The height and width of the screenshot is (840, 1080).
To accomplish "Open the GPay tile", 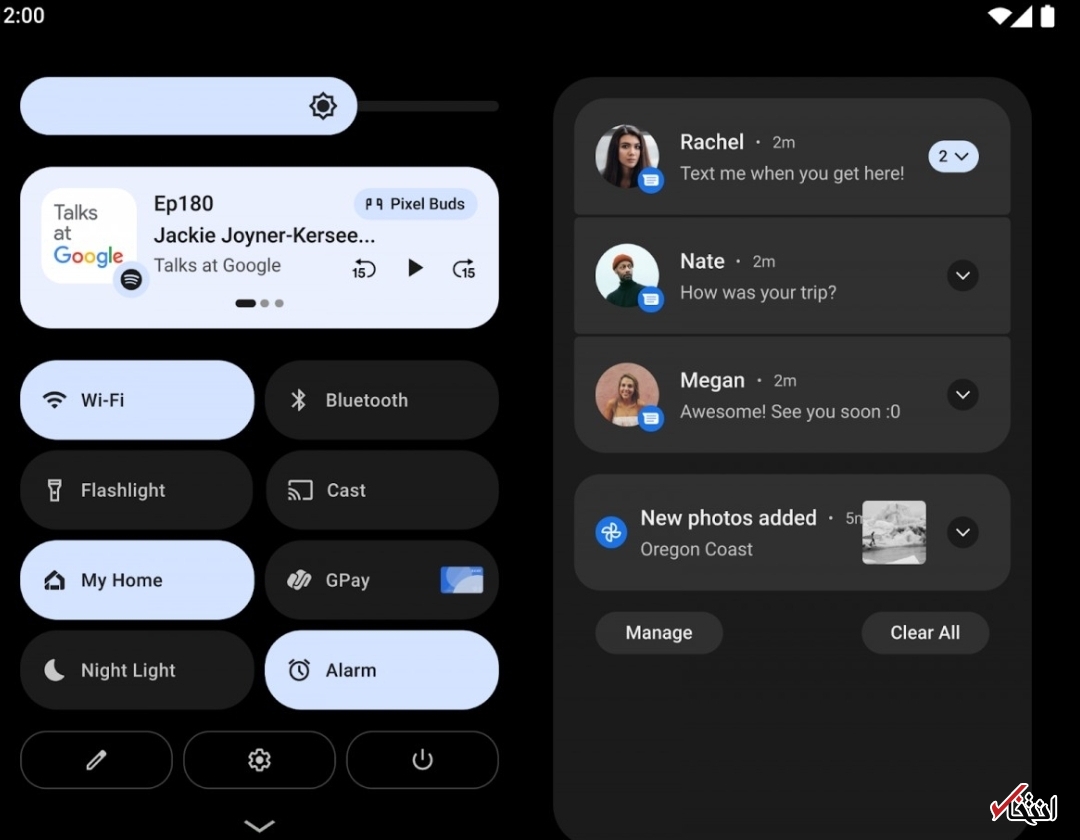I will click(x=381, y=580).
